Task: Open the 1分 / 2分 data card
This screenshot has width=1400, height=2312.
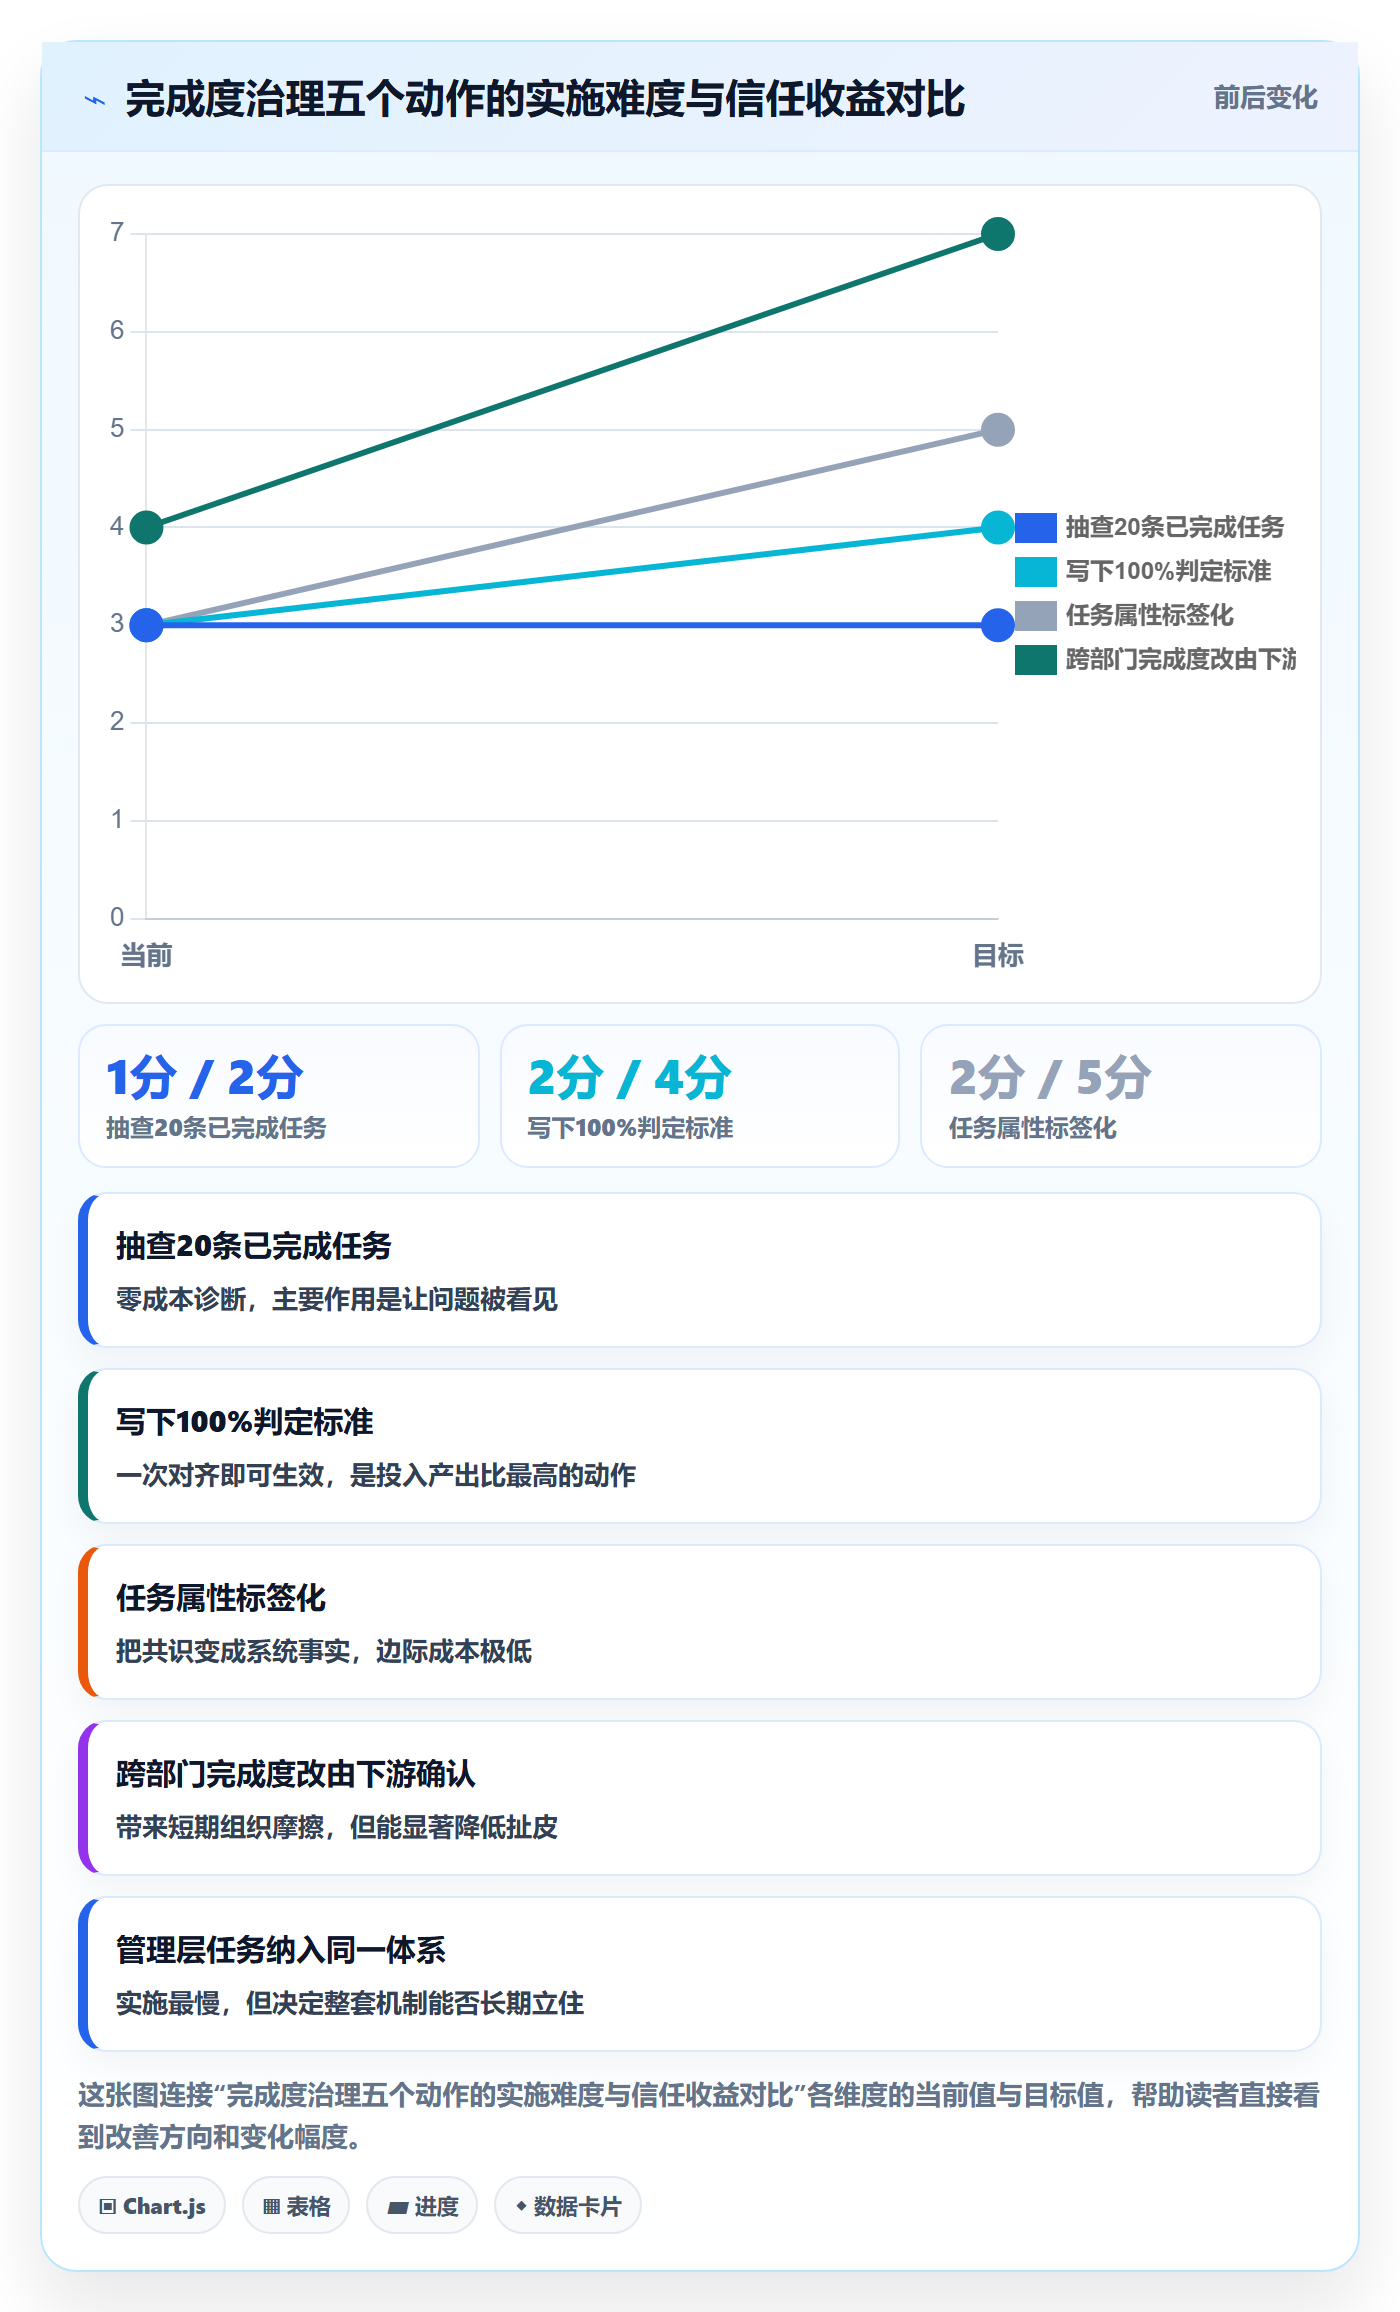Action: click(279, 1096)
